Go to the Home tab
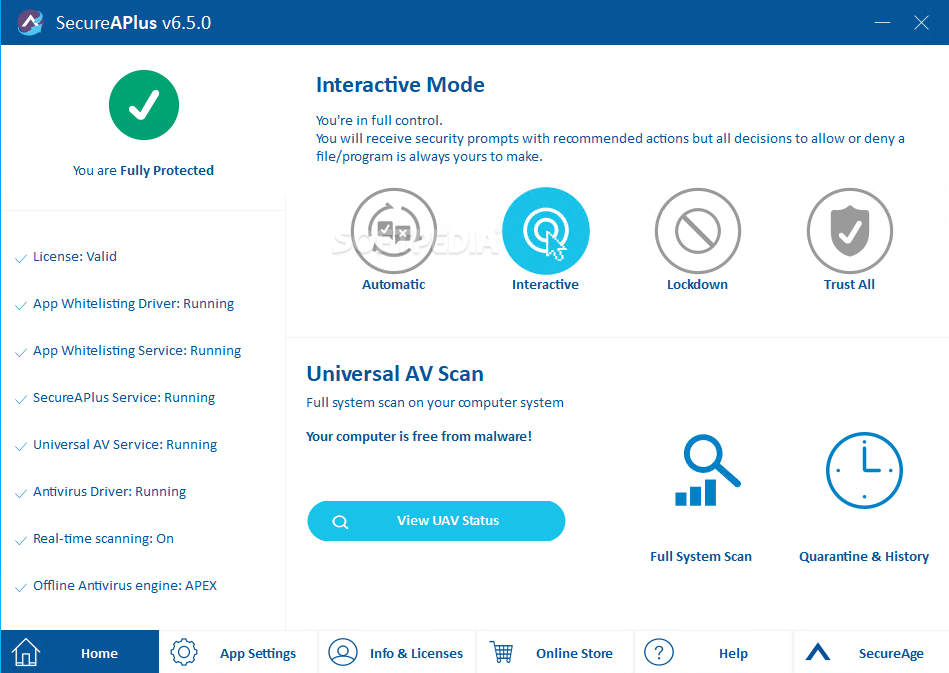 click(x=80, y=652)
